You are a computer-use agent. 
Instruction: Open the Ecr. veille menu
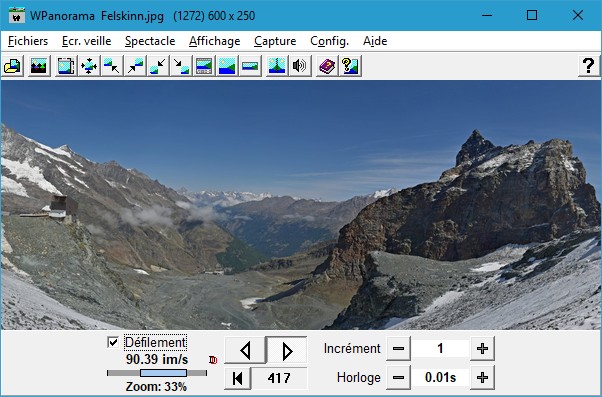[86, 41]
